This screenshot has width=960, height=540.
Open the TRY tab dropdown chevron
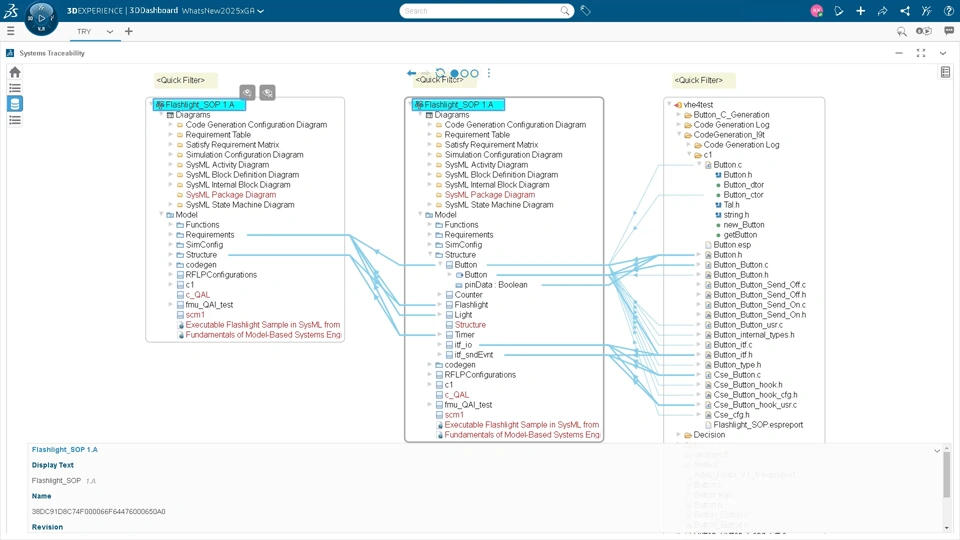[x=110, y=31]
